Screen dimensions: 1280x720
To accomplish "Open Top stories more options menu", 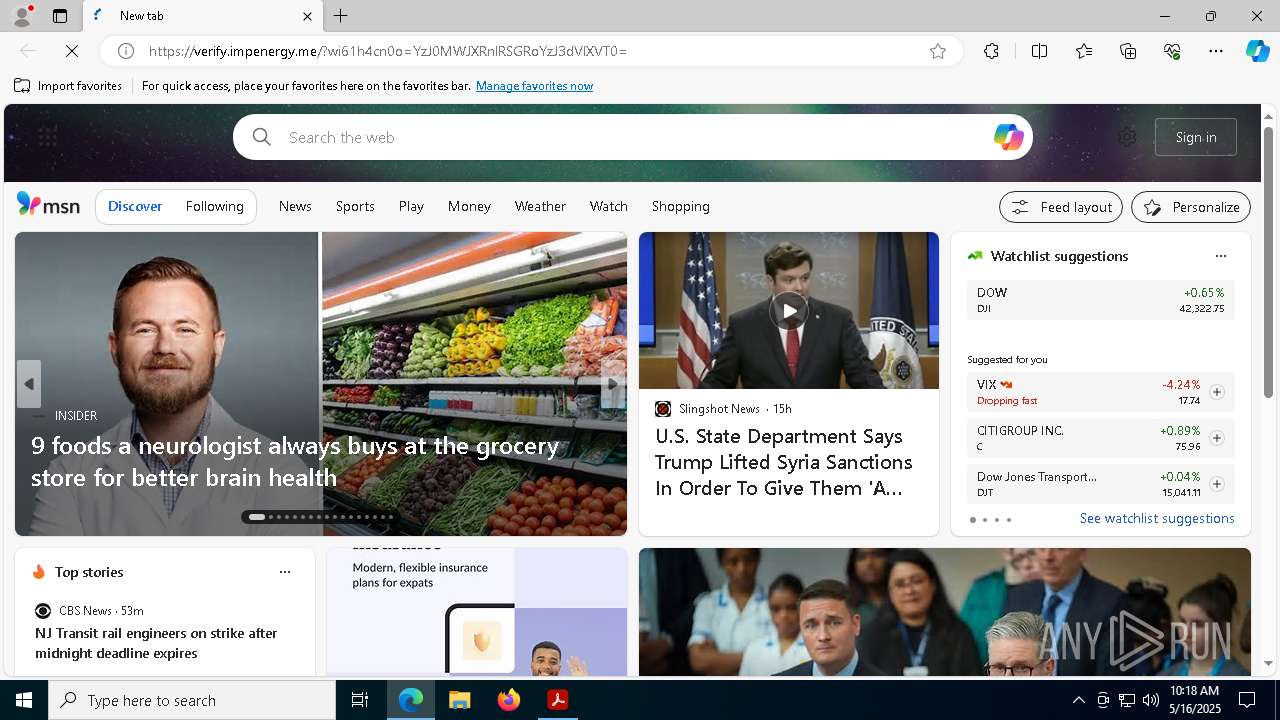I will [x=285, y=572].
